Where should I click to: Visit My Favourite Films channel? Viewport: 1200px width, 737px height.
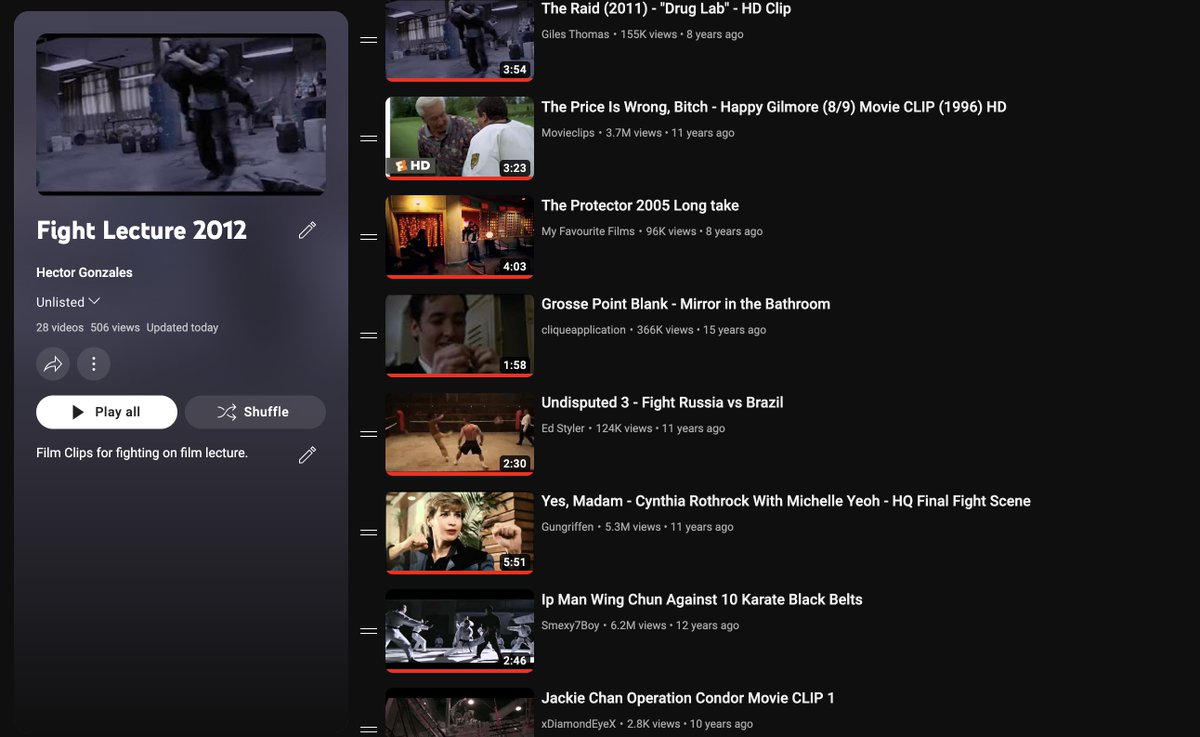(x=588, y=231)
